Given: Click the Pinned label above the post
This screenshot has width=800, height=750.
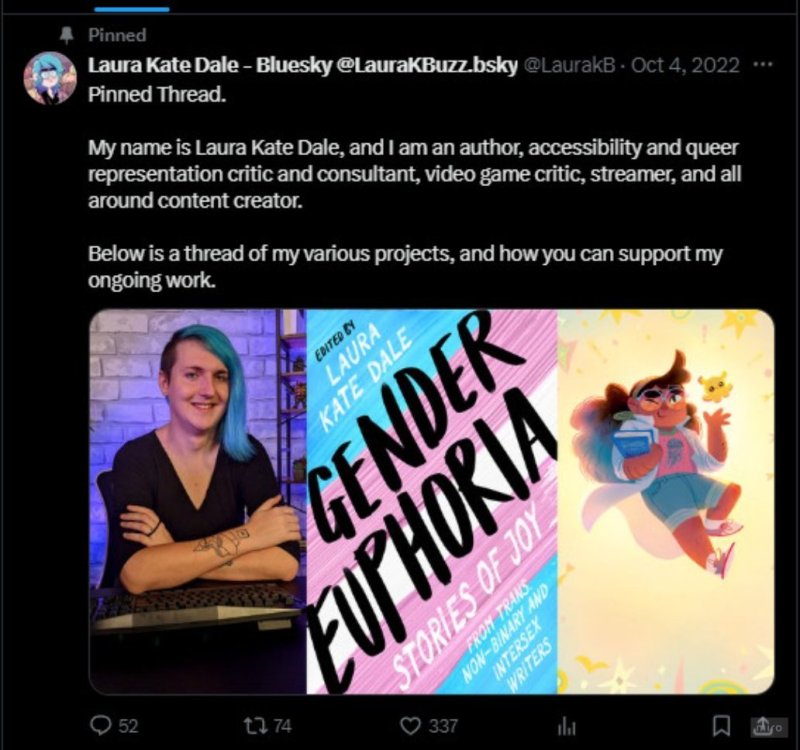Looking at the screenshot, I should (x=117, y=35).
